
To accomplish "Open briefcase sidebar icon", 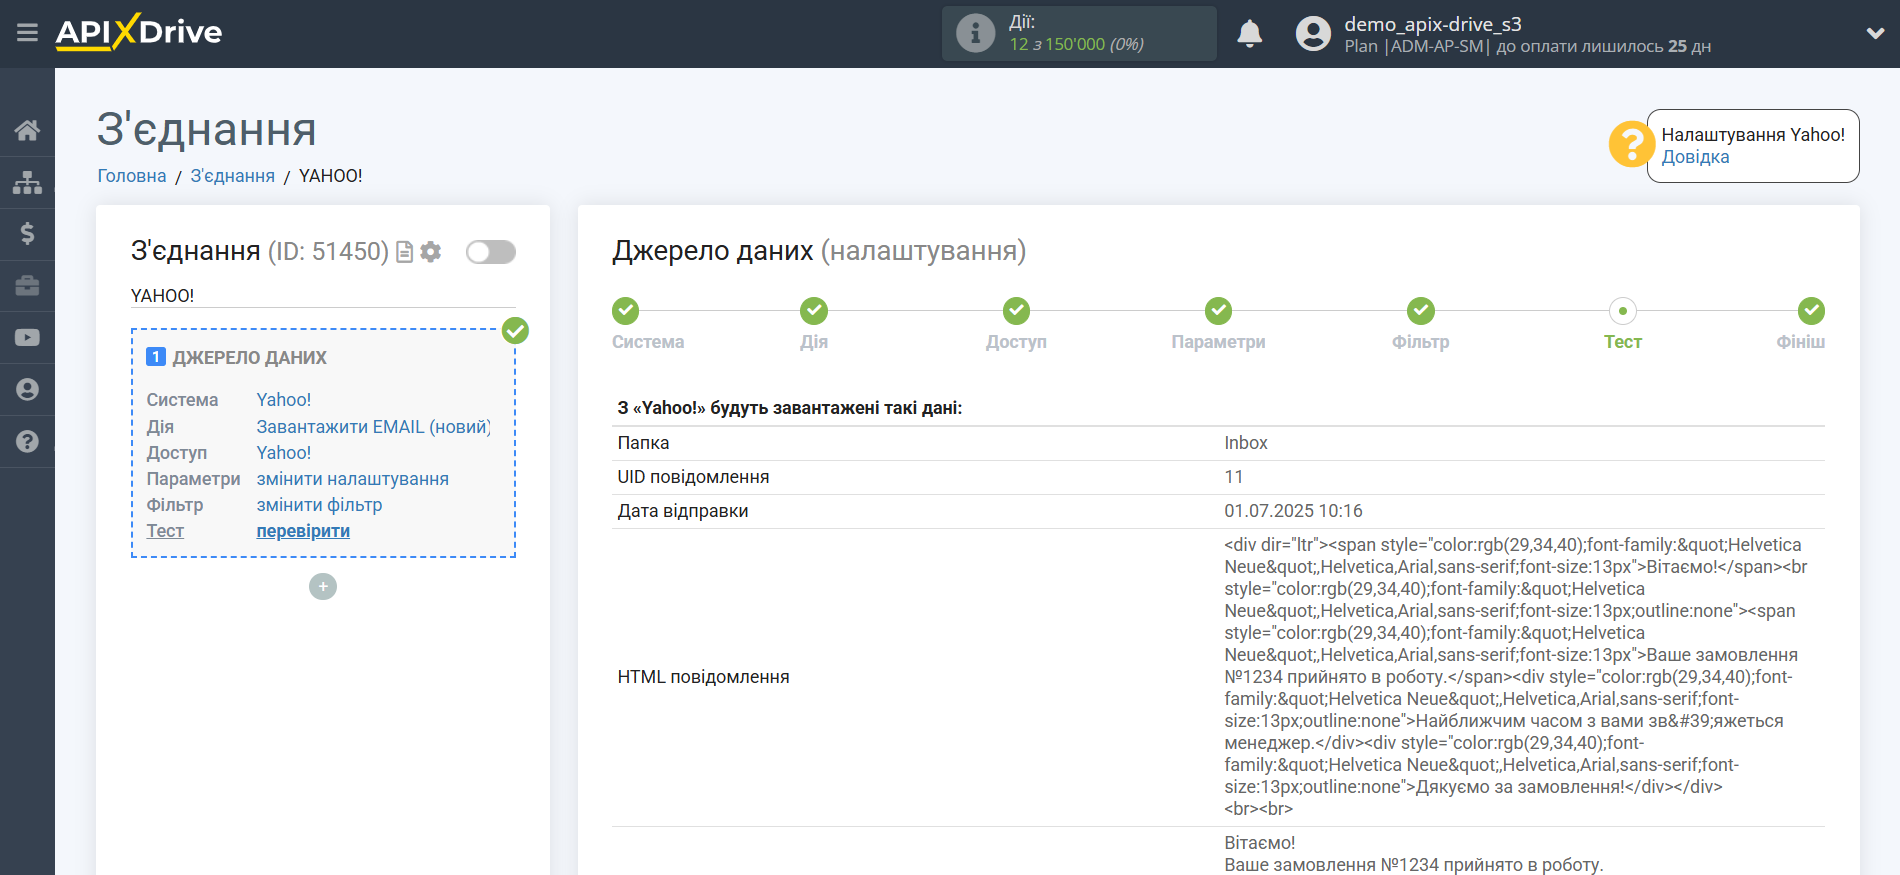I will coord(27,286).
